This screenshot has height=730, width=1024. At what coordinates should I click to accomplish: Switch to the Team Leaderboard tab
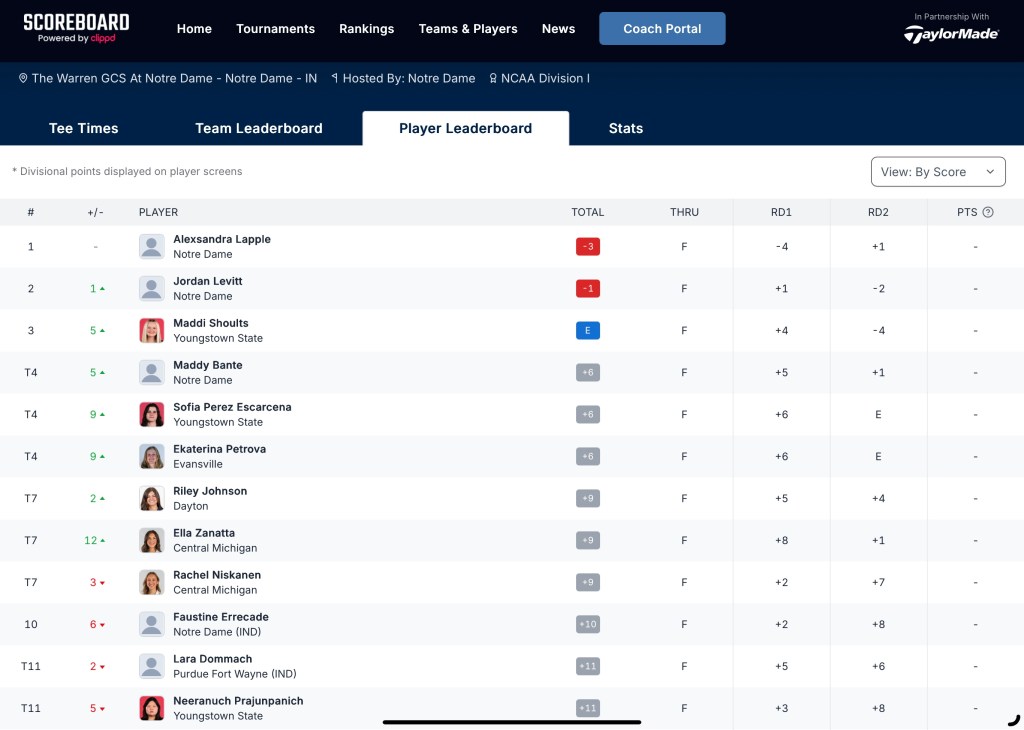(x=258, y=128)
